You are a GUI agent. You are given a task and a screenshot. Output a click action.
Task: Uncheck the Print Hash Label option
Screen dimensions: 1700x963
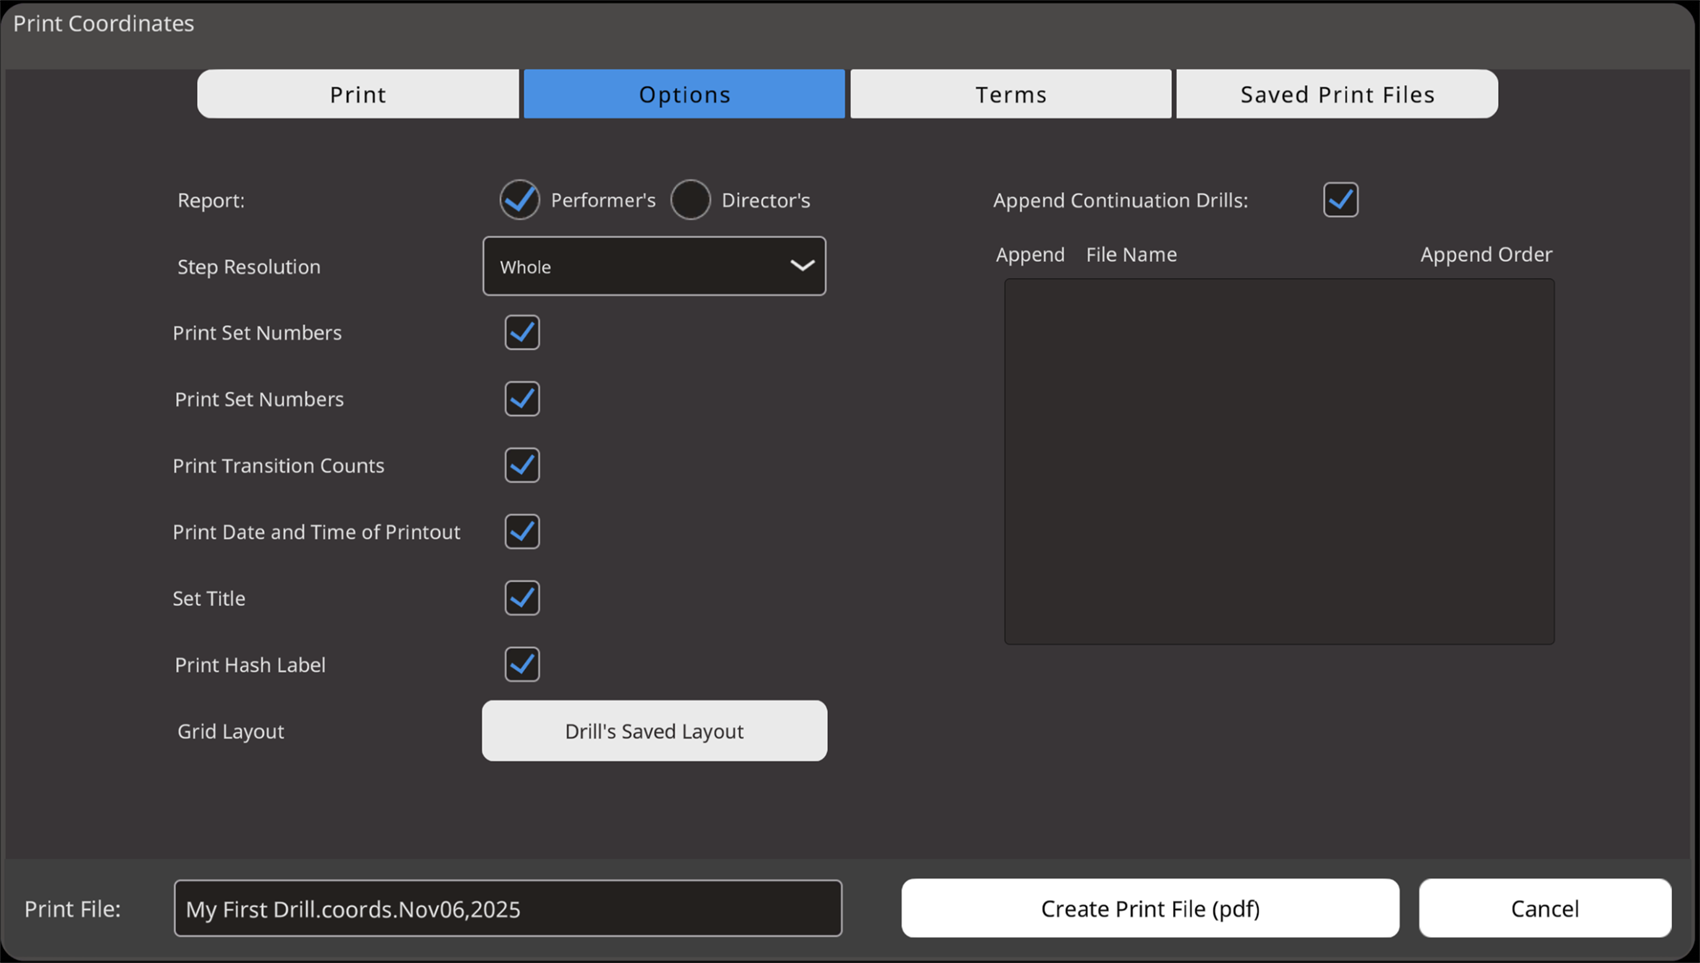click(x=522, y=664)
